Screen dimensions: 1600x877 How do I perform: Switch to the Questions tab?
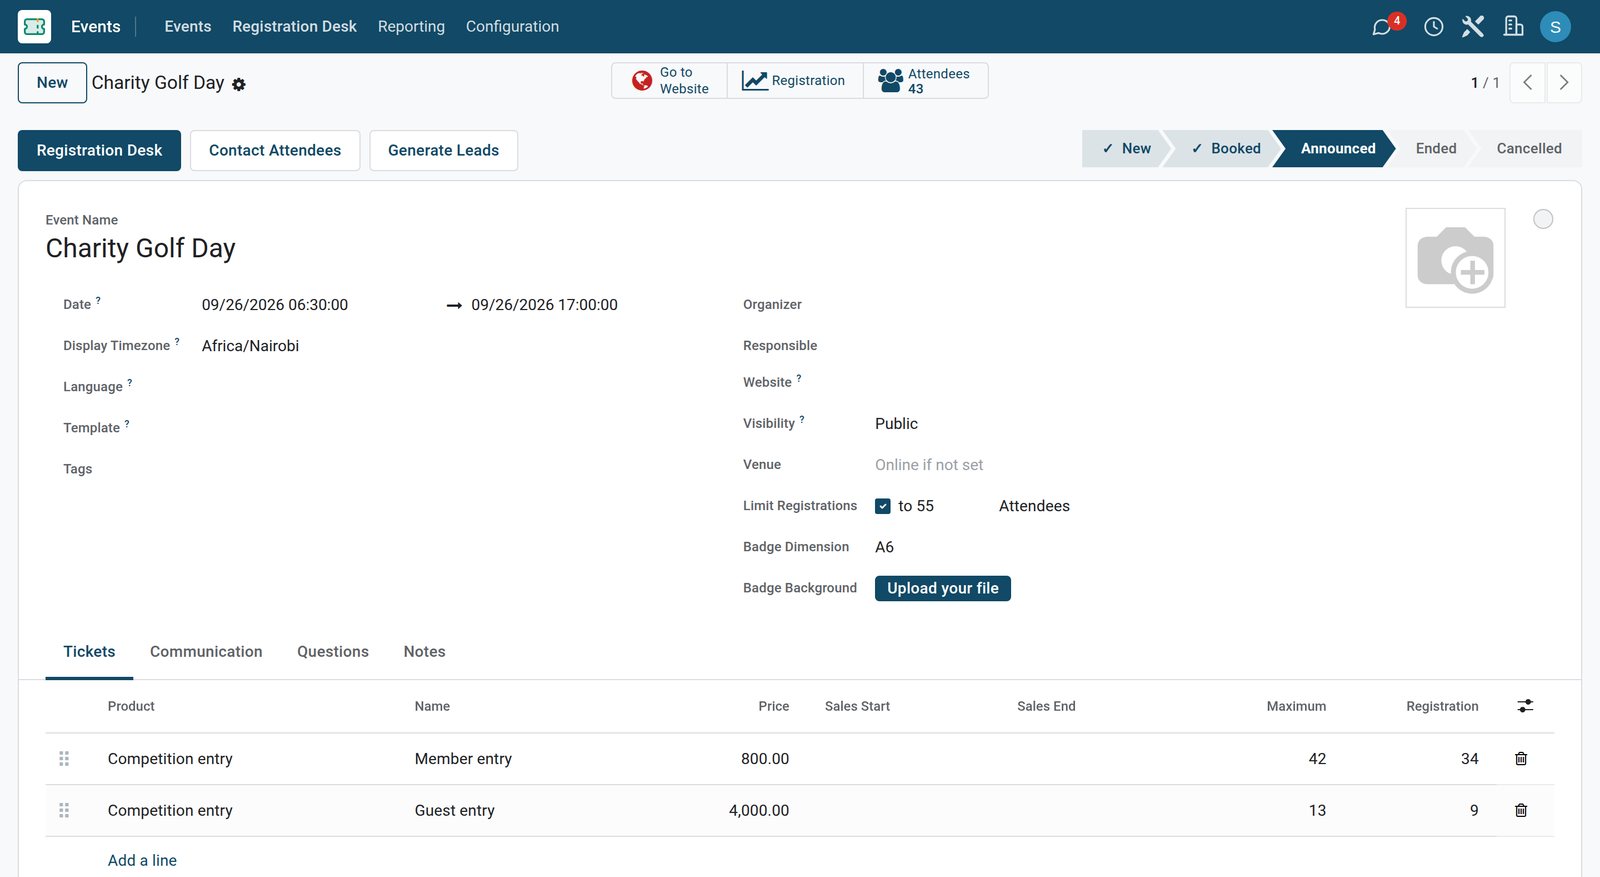click(333, 652)
